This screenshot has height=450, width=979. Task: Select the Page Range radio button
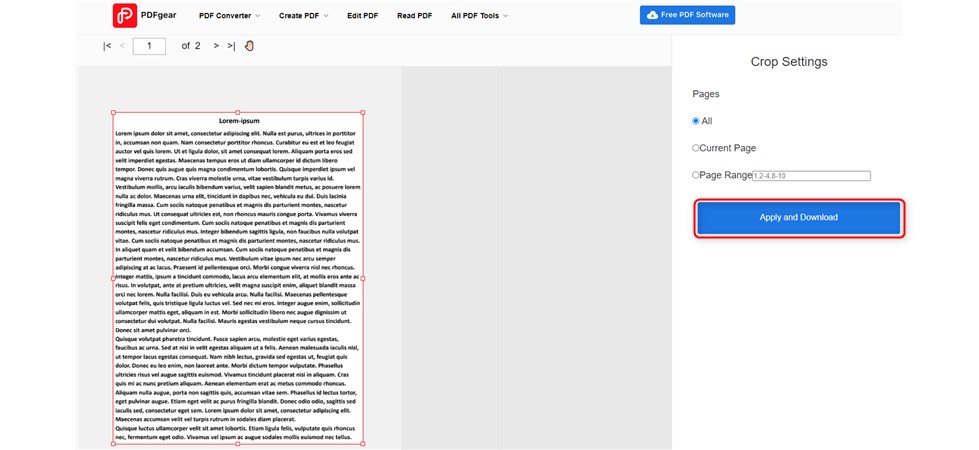pyautogui.click(x=696, y=175)
